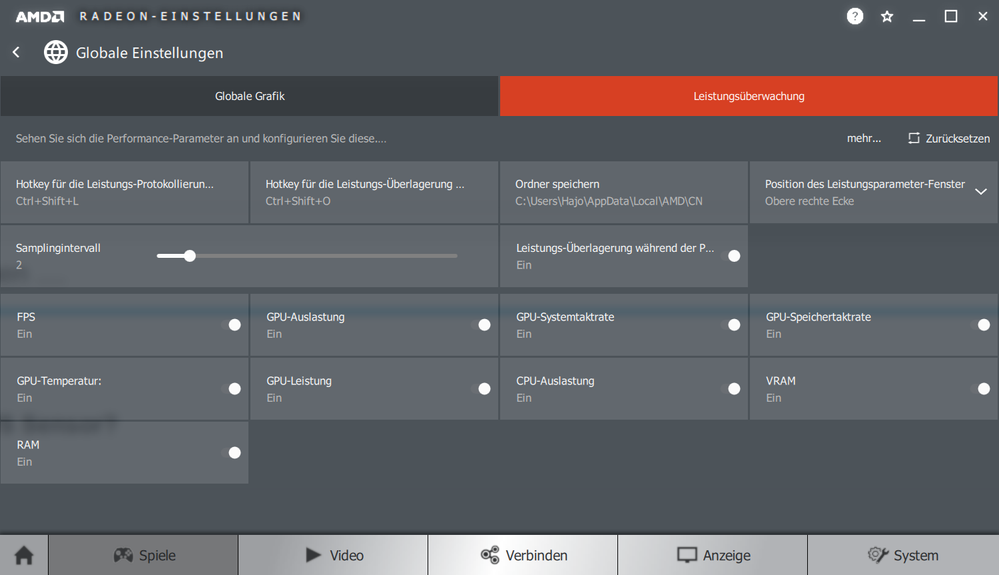
Task: Switch to Globale Grafik tab
Action: (x=250, y=96)
